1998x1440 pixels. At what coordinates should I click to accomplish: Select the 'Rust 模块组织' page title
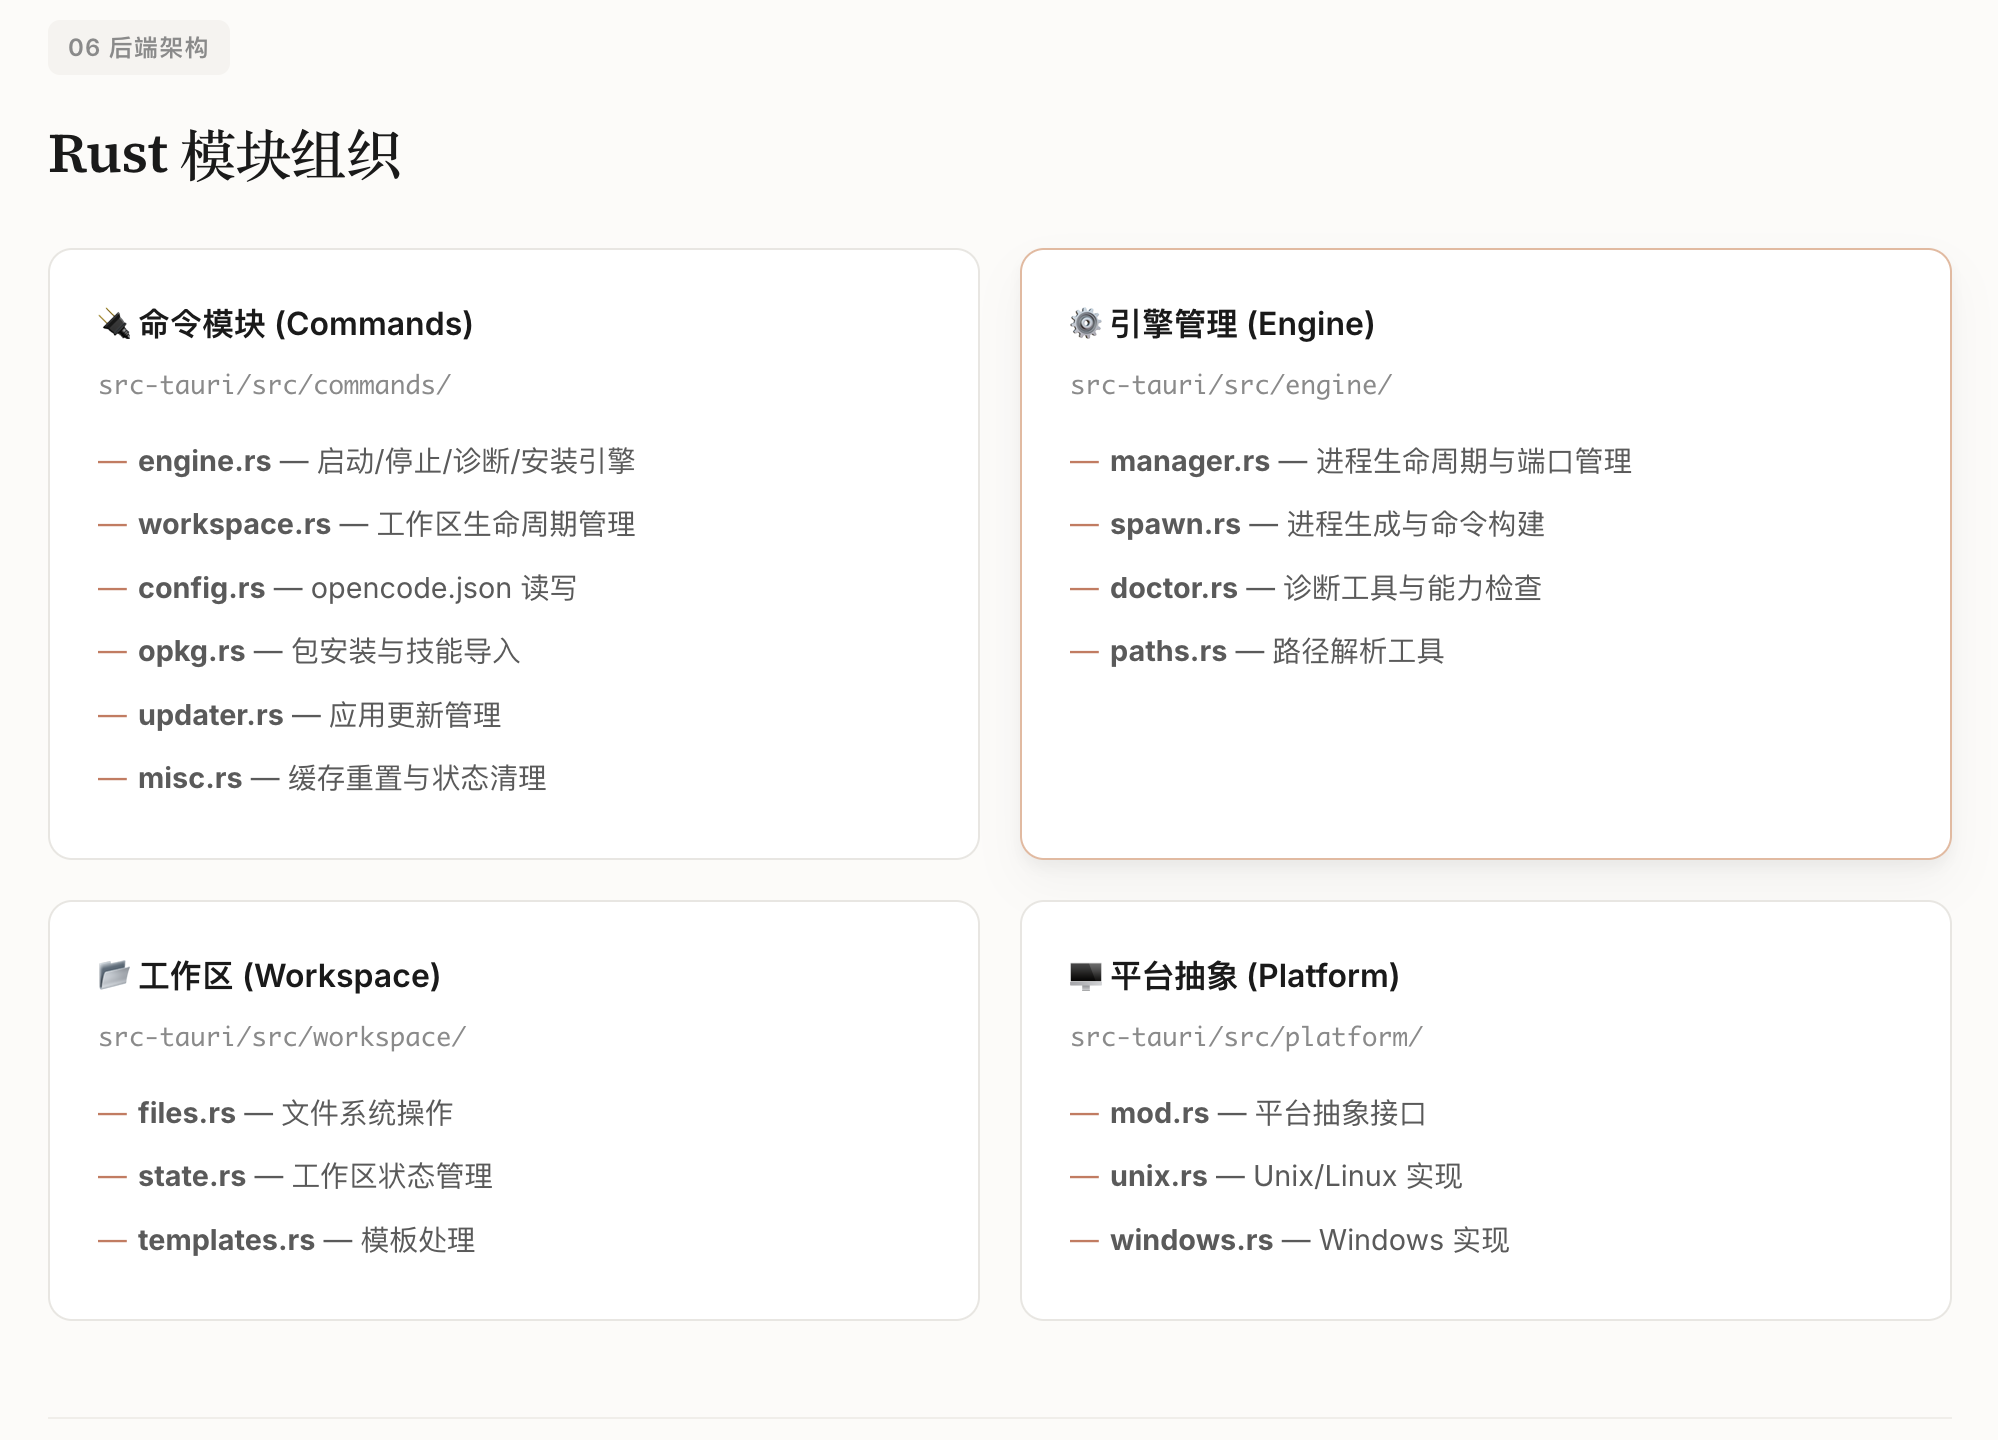coord(224,155)
